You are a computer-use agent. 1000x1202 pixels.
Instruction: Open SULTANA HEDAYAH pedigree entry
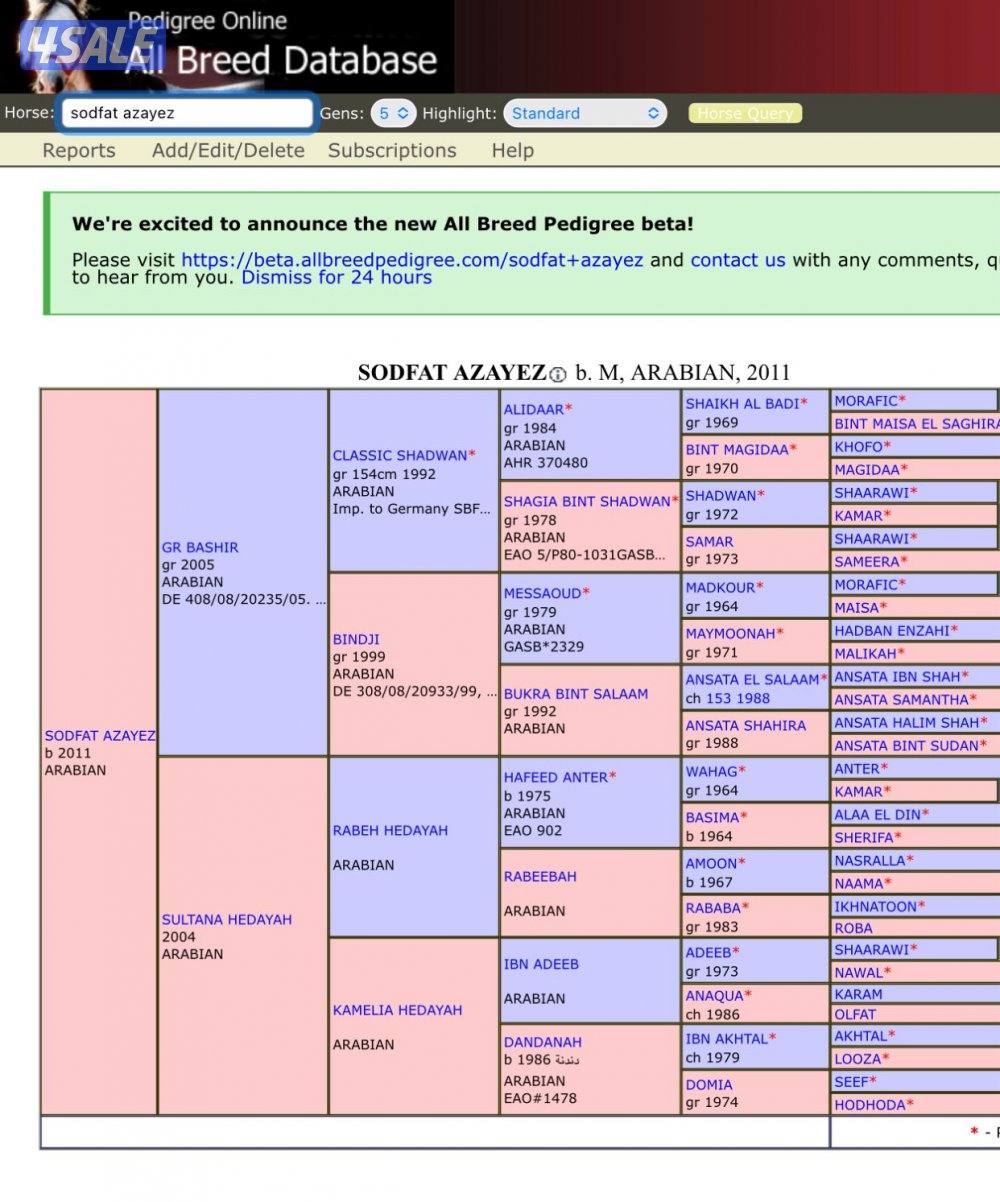[x=227, y=919]
